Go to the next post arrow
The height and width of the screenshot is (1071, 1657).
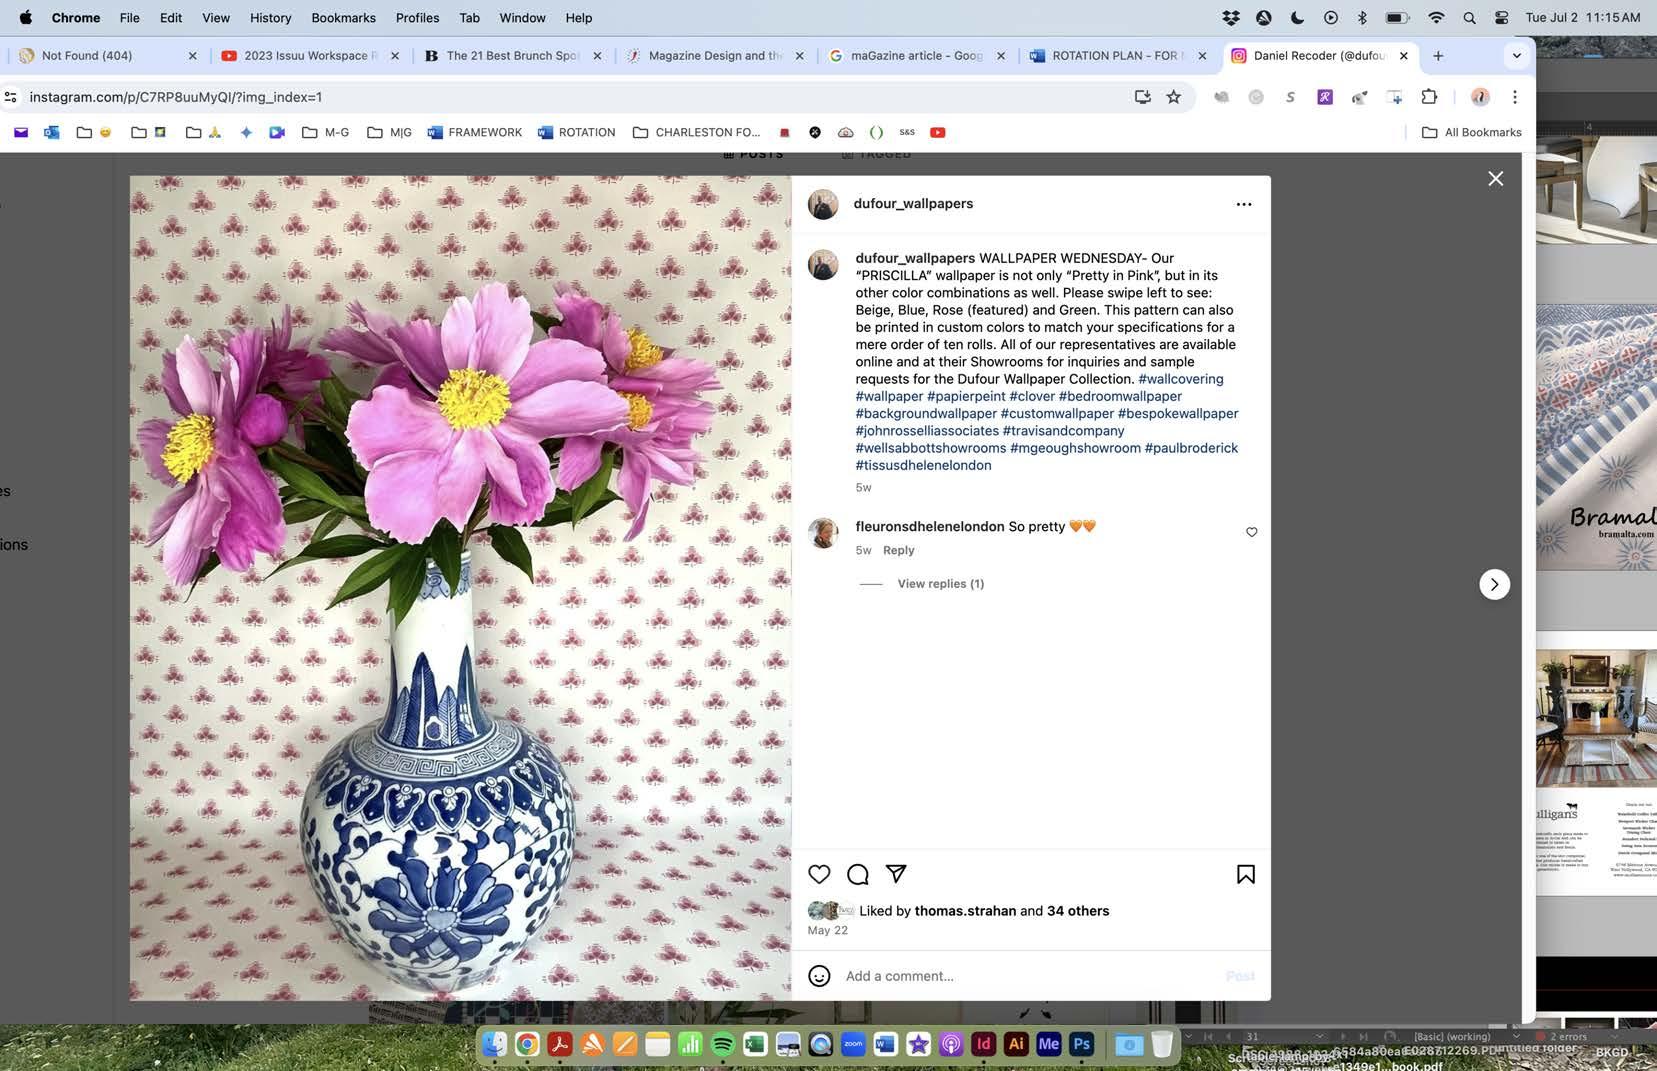1494,584
